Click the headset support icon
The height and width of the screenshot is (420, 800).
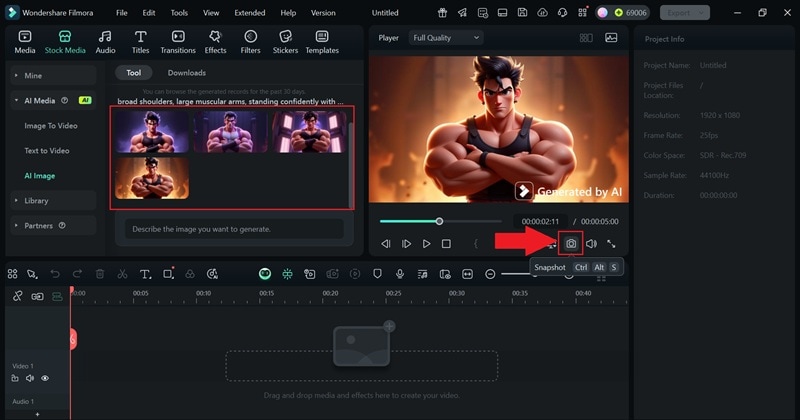click(x=562, y=13)
